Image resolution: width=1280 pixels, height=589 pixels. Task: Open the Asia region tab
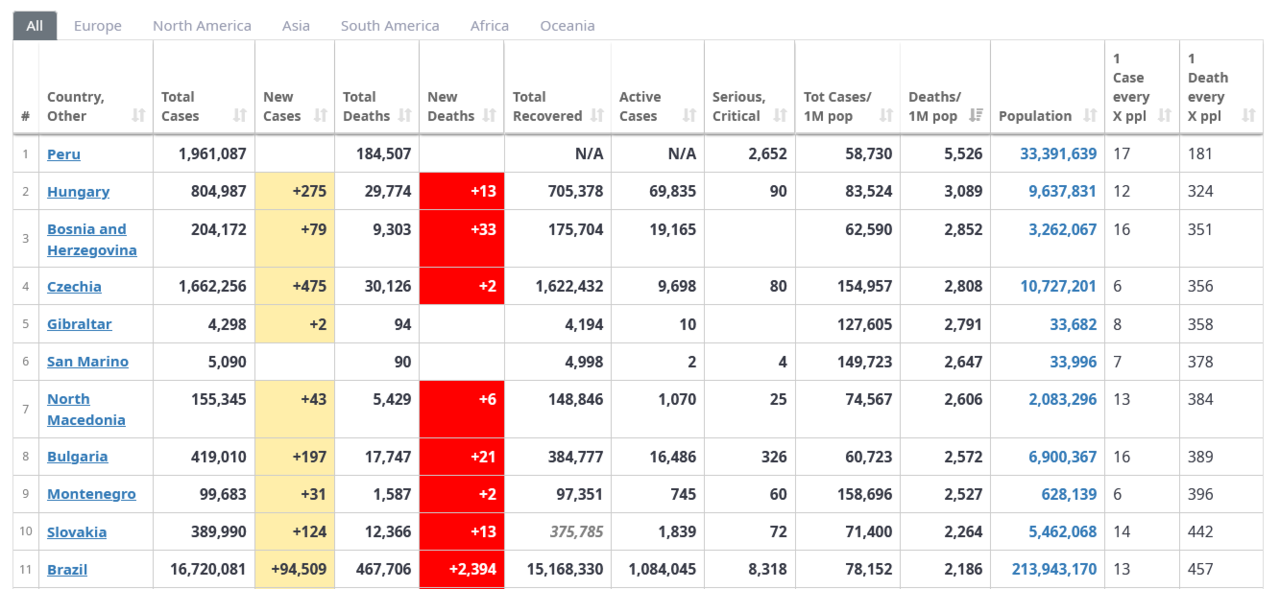(x=295, y=25)
